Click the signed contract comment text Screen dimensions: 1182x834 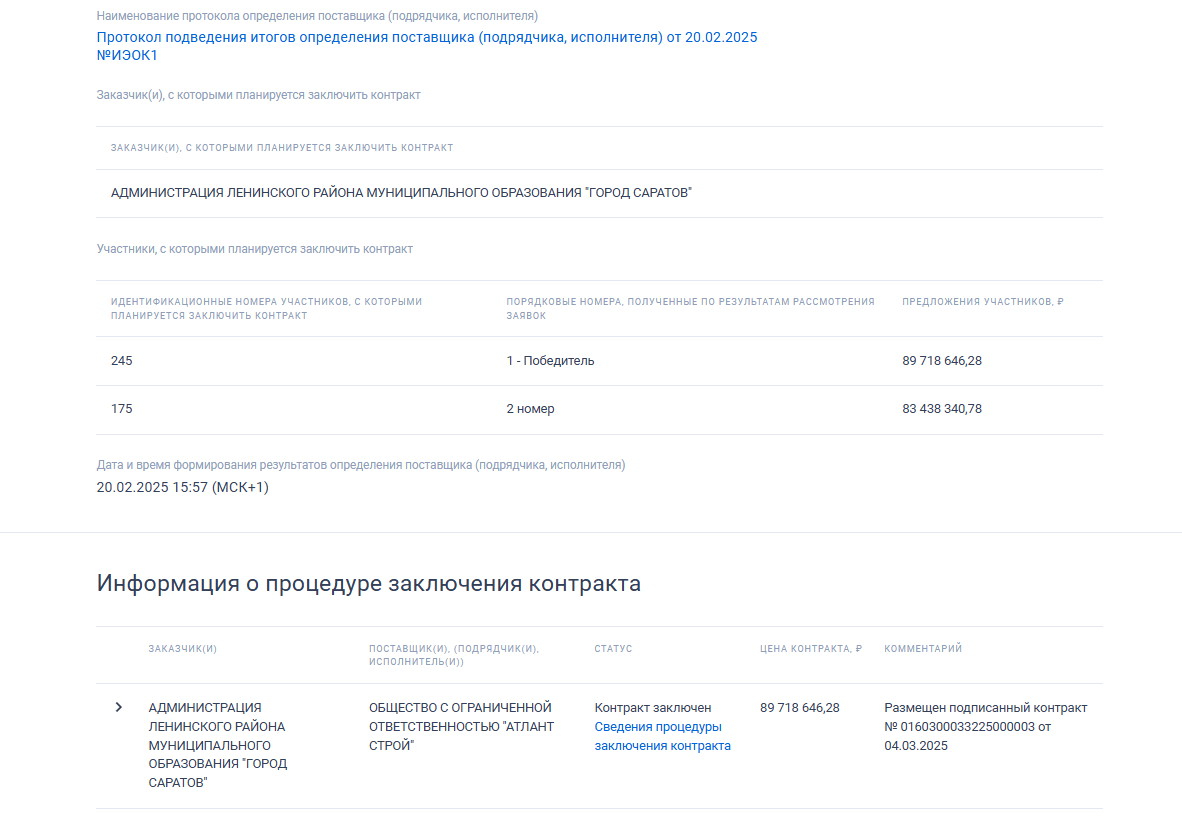[985, 726]
